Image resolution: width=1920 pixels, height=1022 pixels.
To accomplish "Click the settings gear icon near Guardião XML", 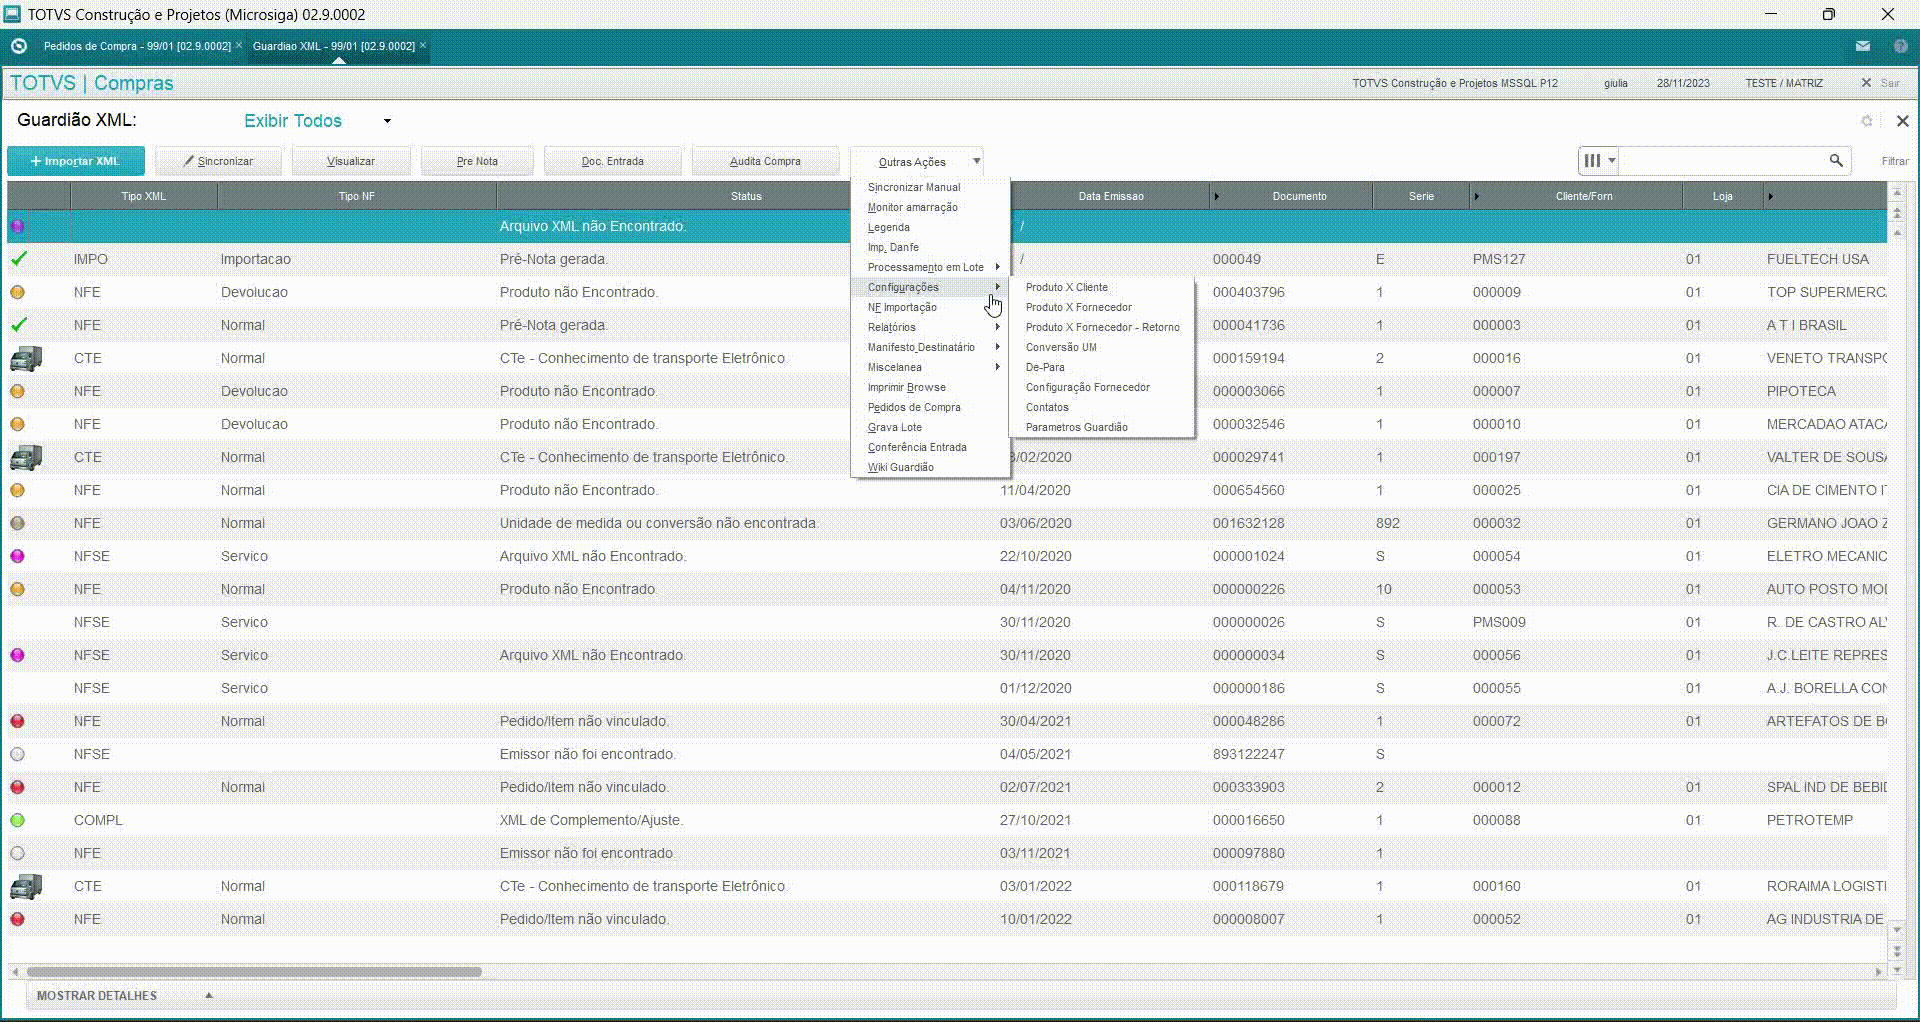I will pos(1866,121).
